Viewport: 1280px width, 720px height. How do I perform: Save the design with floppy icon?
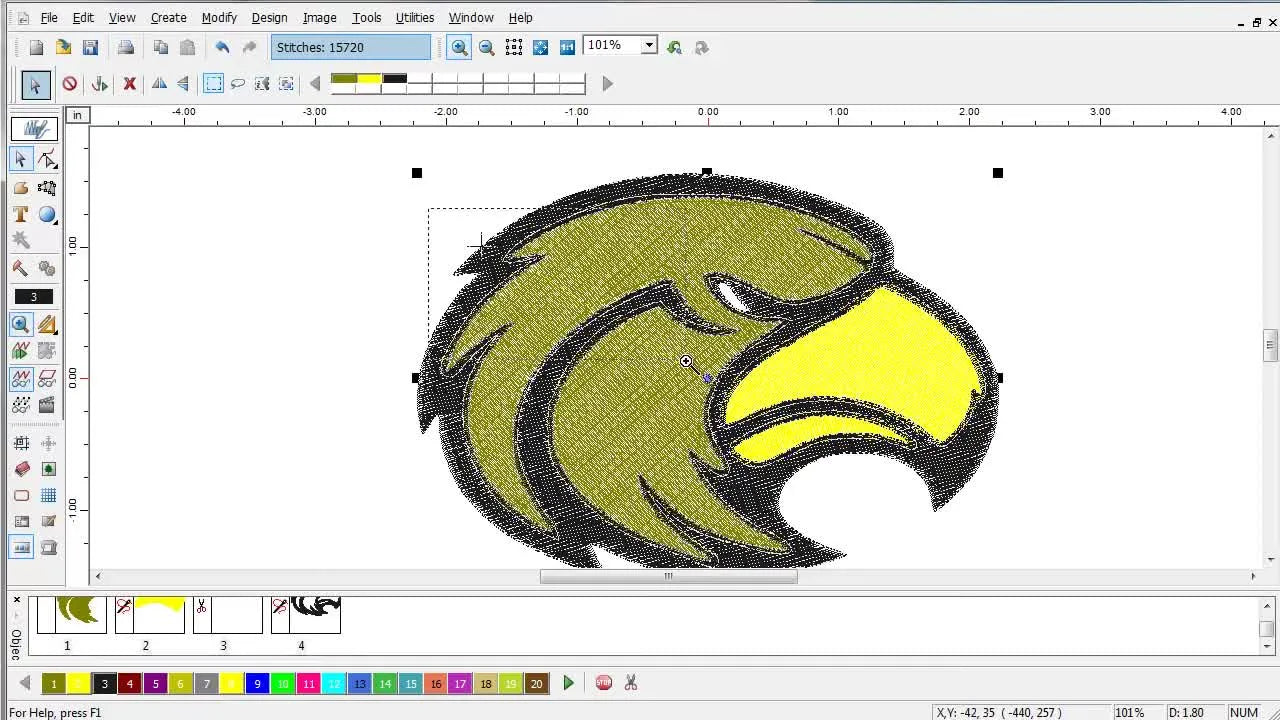click(90, 47)
